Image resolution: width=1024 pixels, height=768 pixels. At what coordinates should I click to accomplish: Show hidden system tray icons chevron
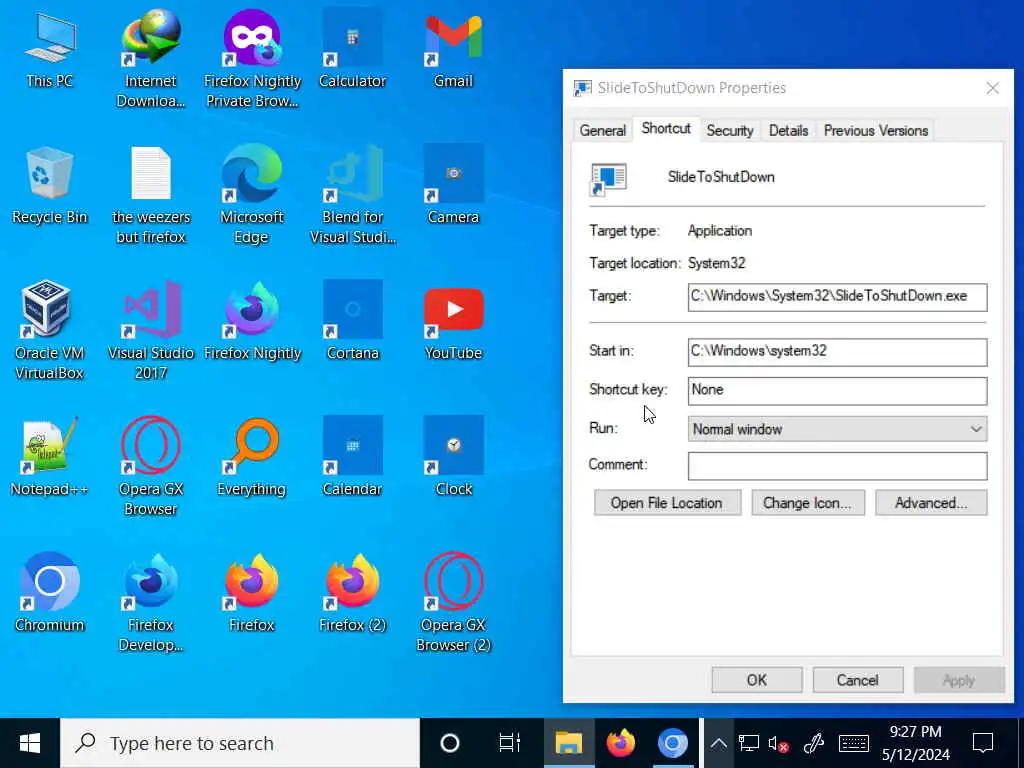pyautogui.click(x=718, y=743)
